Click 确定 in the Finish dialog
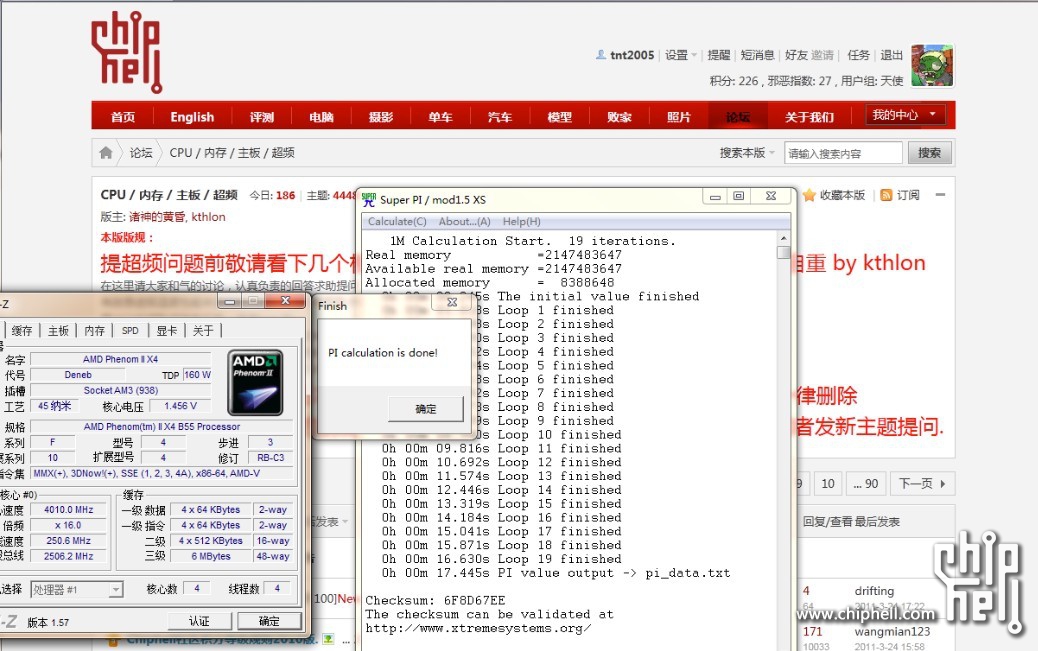This screenshot has height=651, width=1038. (x=426, y=409)
